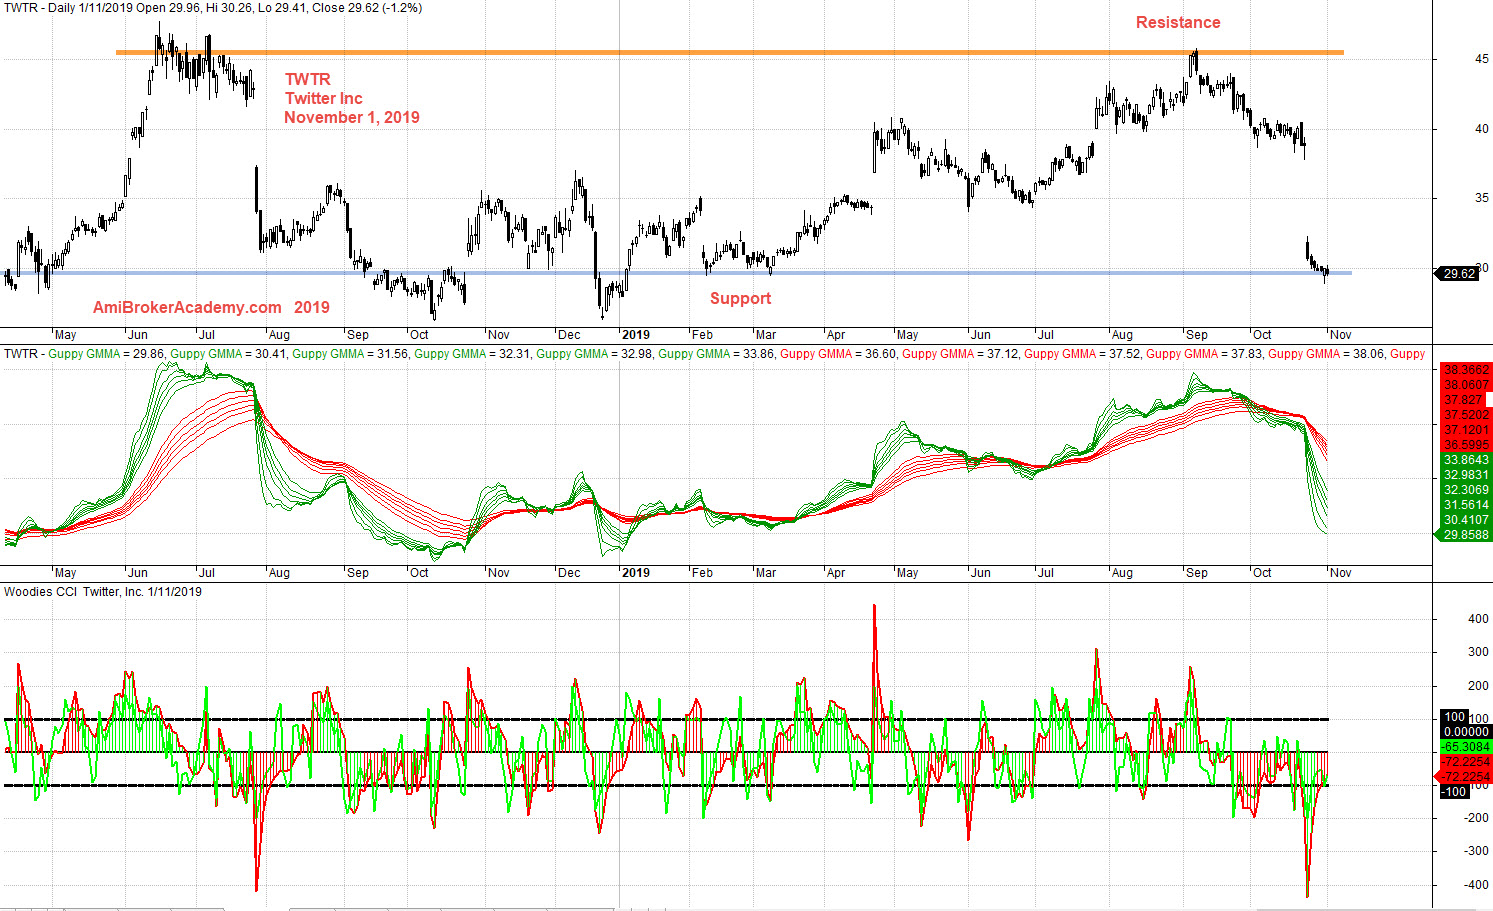Click "Guppy GMMA = 29.86" in GMMA header

[107, 353]
